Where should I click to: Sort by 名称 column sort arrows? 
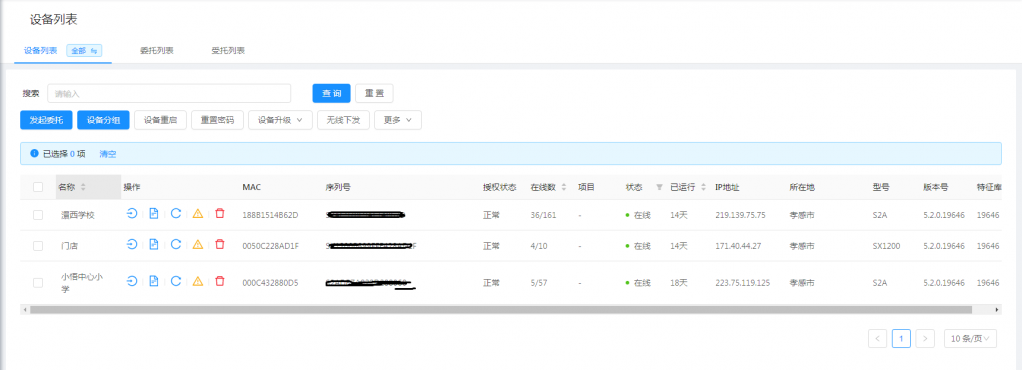pyautogui.click(x=83, y=187)
